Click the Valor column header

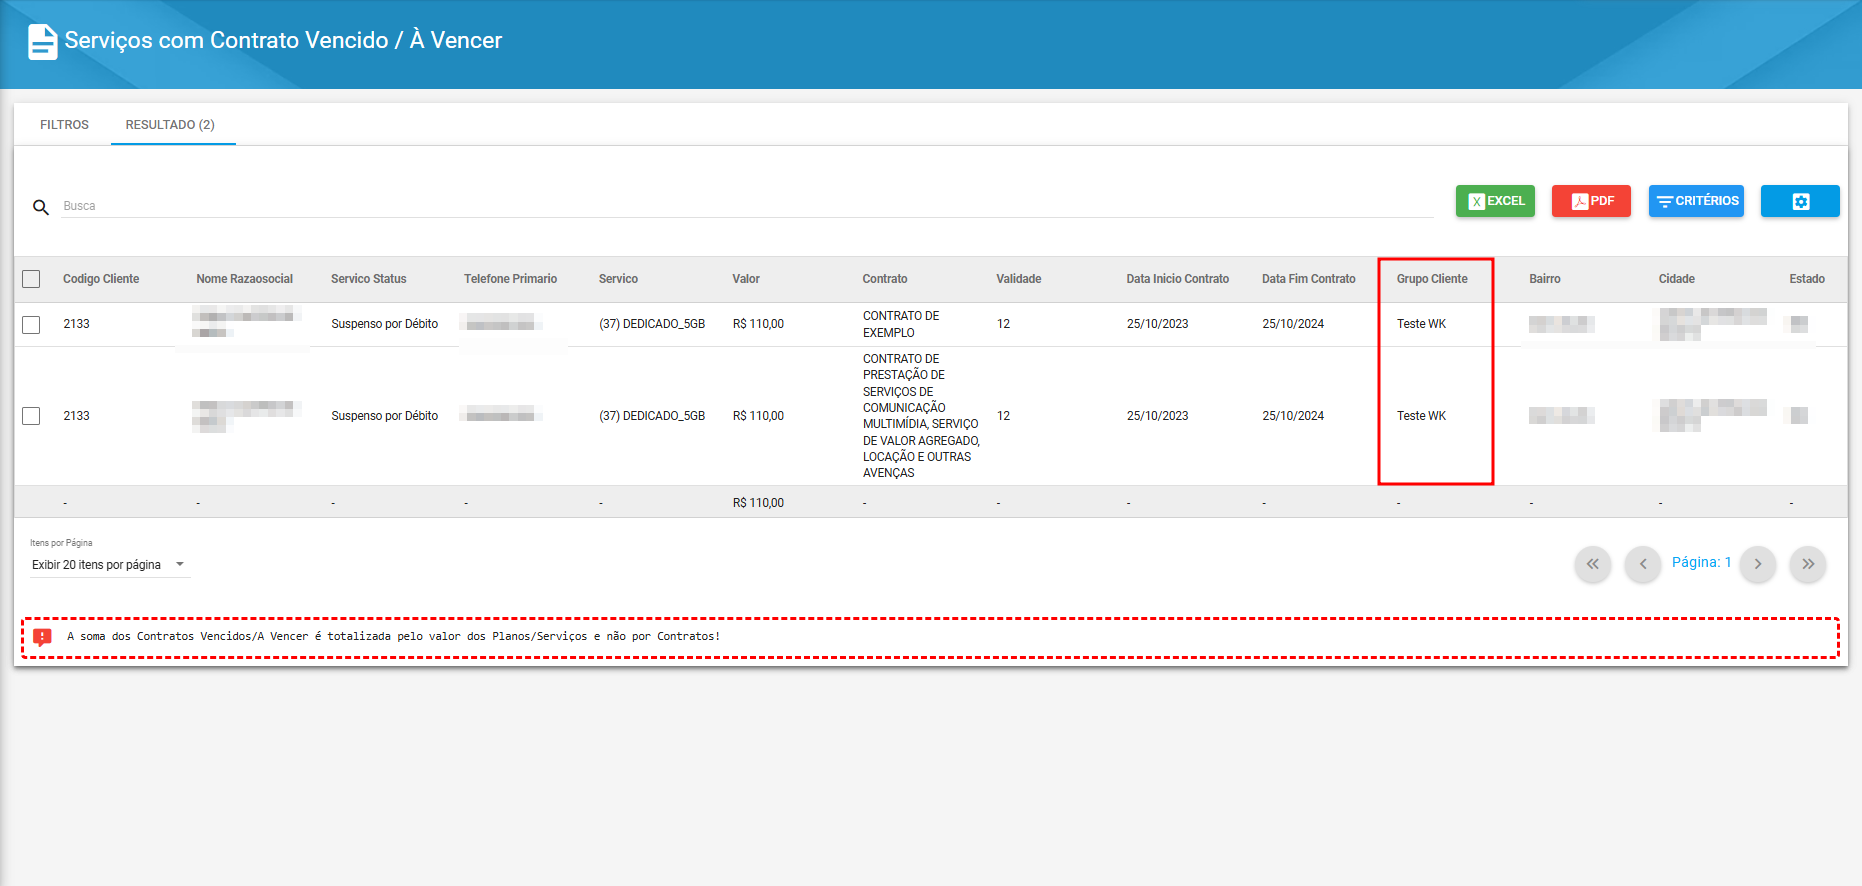[746, 279]
